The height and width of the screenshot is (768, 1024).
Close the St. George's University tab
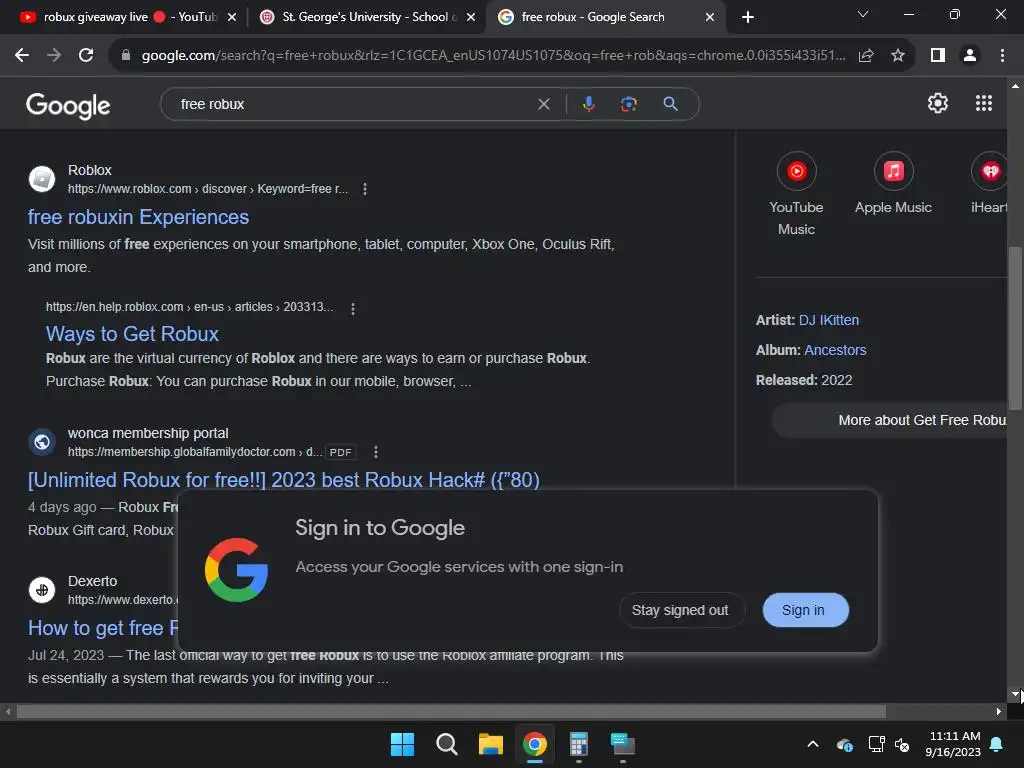pyautogui.click(x=471, y=17)
